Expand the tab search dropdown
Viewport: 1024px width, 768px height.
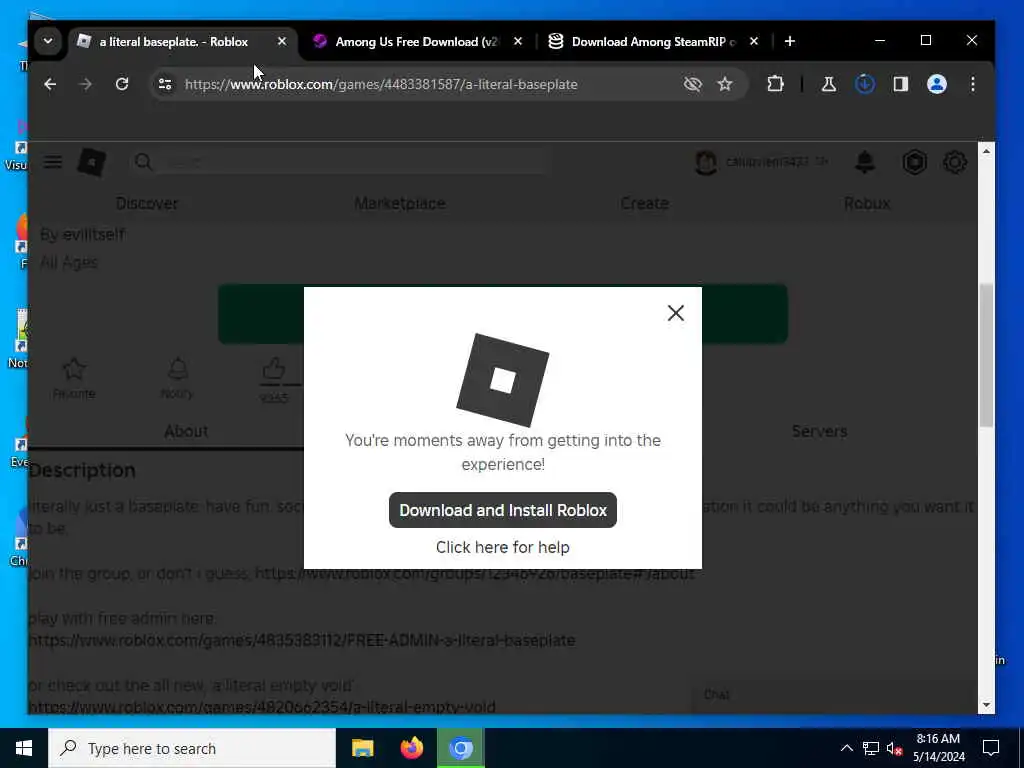click(48, 41)
